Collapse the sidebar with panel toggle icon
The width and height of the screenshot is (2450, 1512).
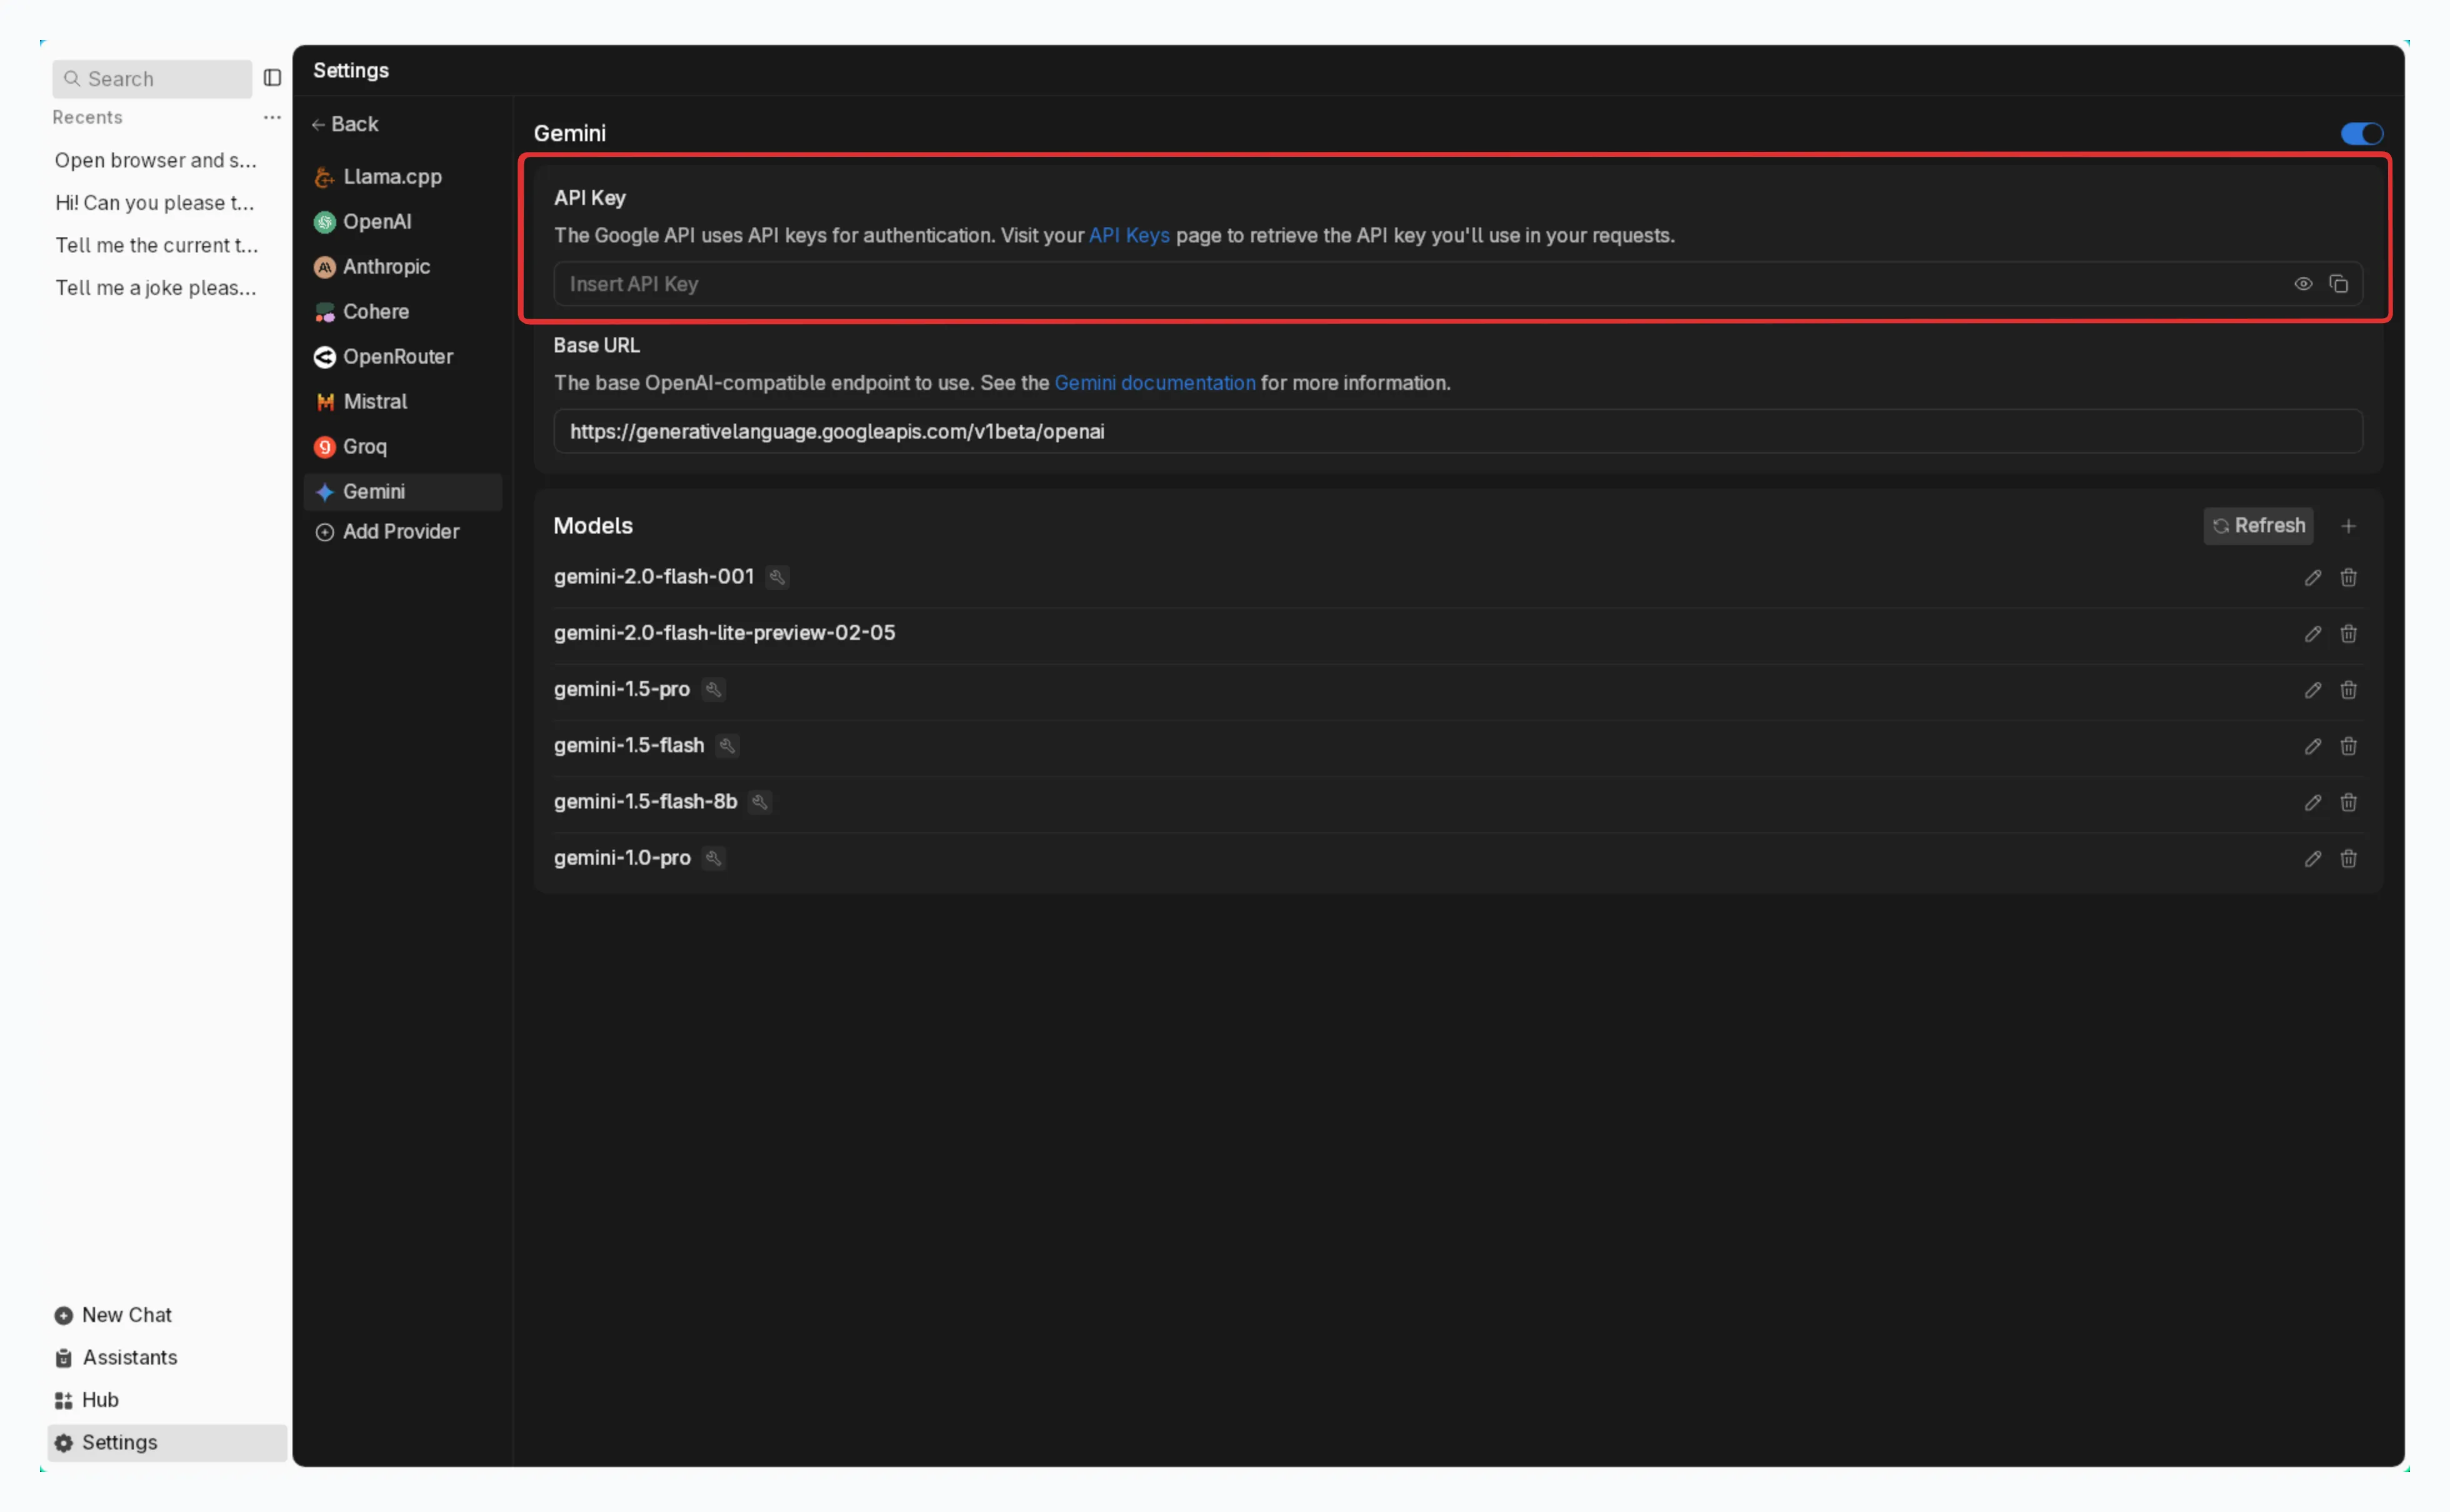point(272,78)
